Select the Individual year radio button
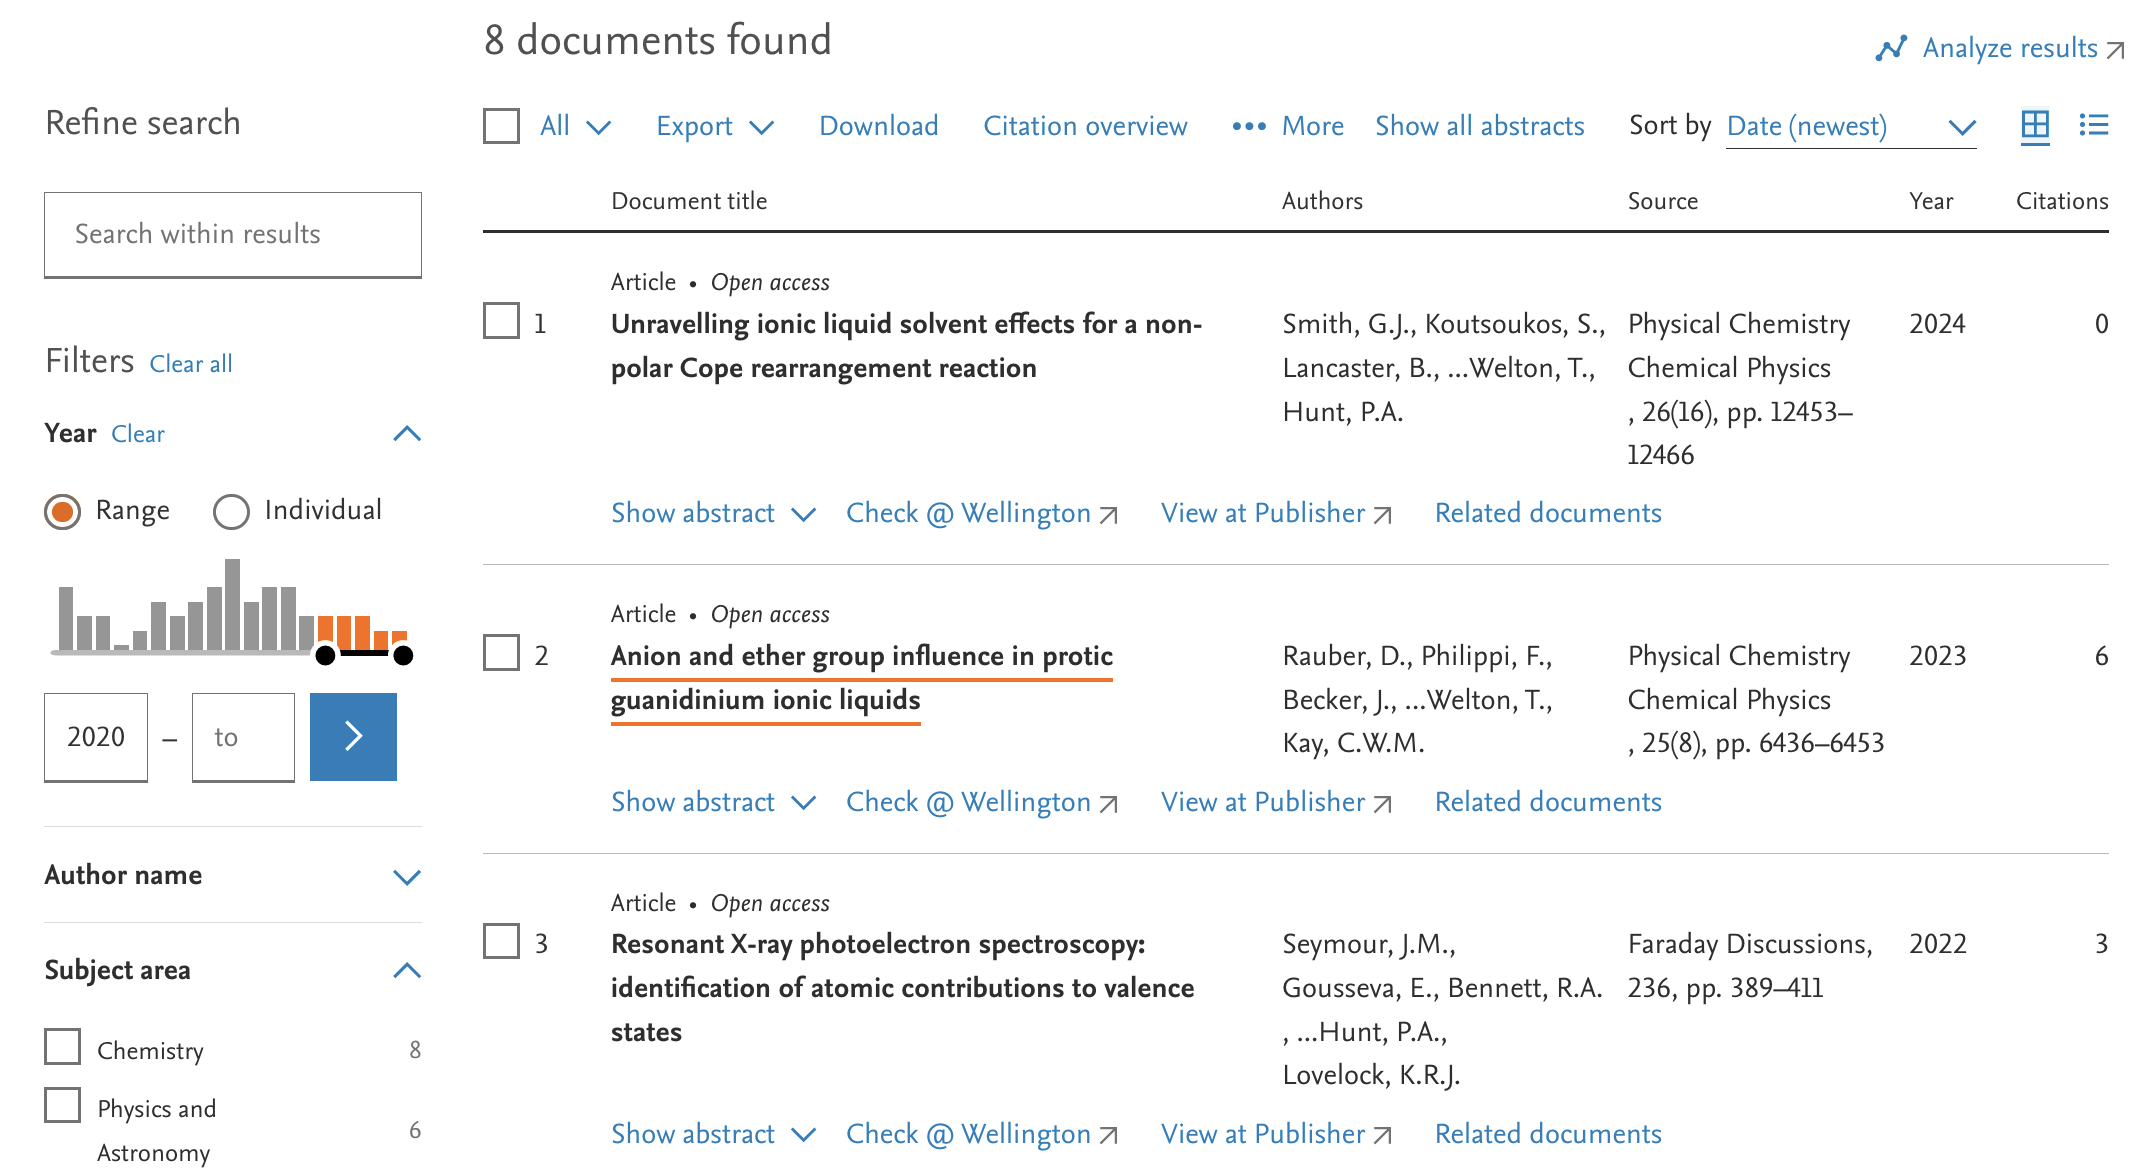 coord(231,511)
